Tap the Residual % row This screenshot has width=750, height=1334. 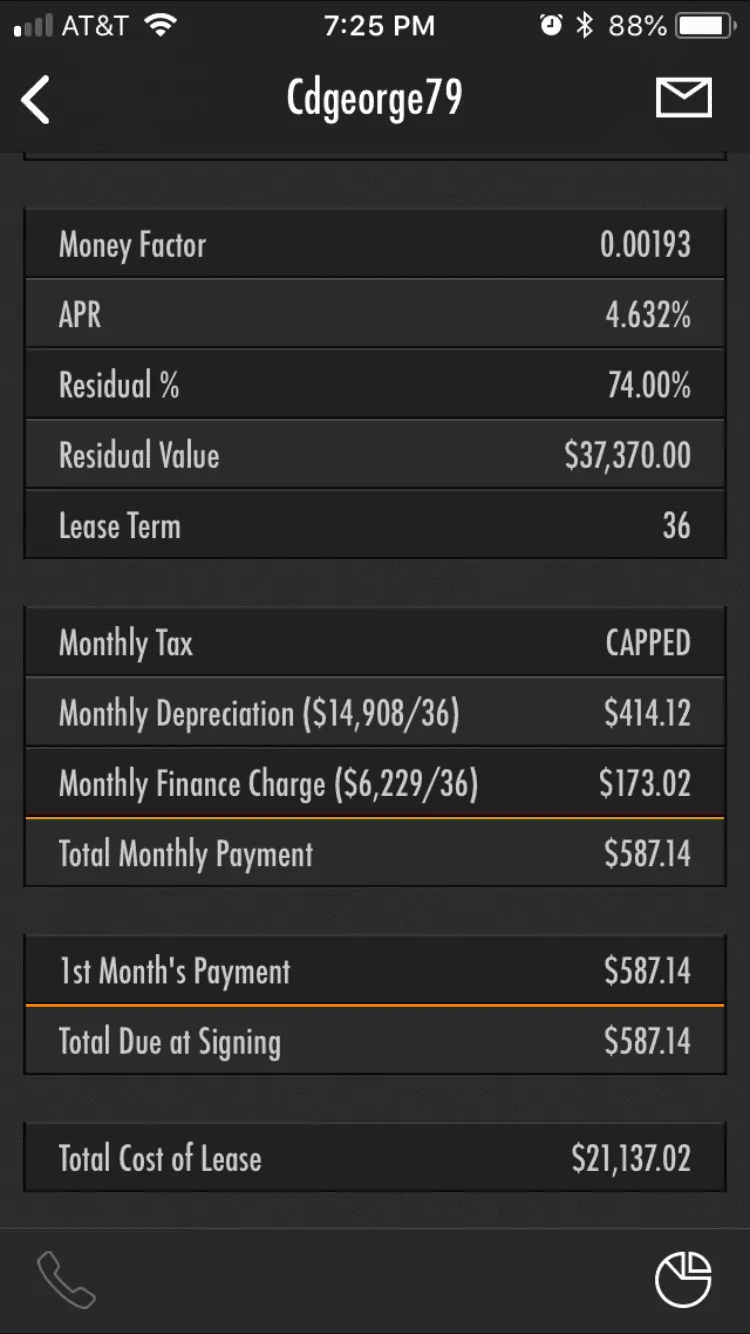coord(375,384)
